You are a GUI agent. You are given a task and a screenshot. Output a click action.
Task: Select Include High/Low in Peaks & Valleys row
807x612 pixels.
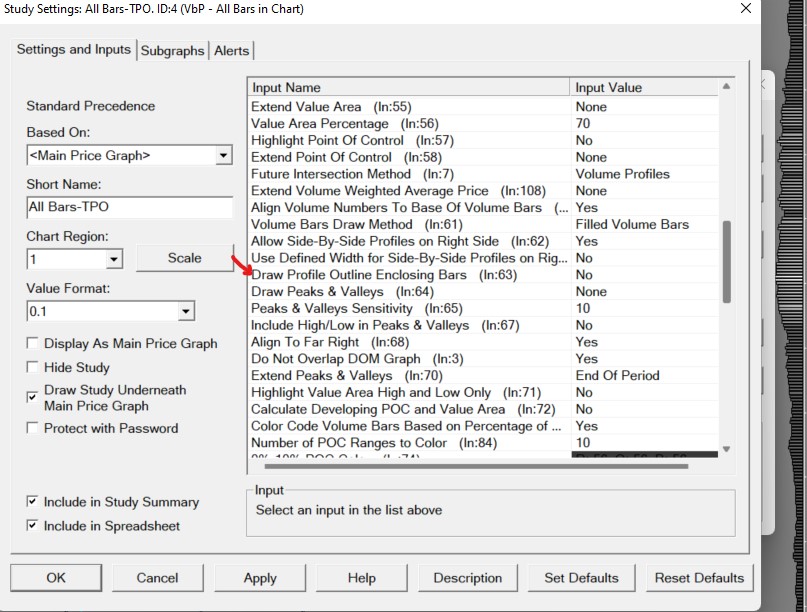[x=484, y=325]
